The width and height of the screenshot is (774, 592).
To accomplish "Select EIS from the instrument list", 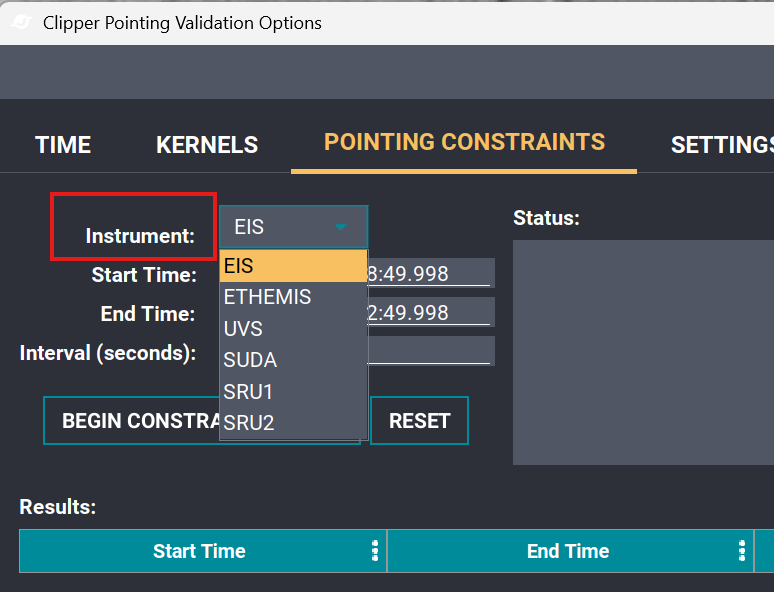I will (x=293, y=266).
